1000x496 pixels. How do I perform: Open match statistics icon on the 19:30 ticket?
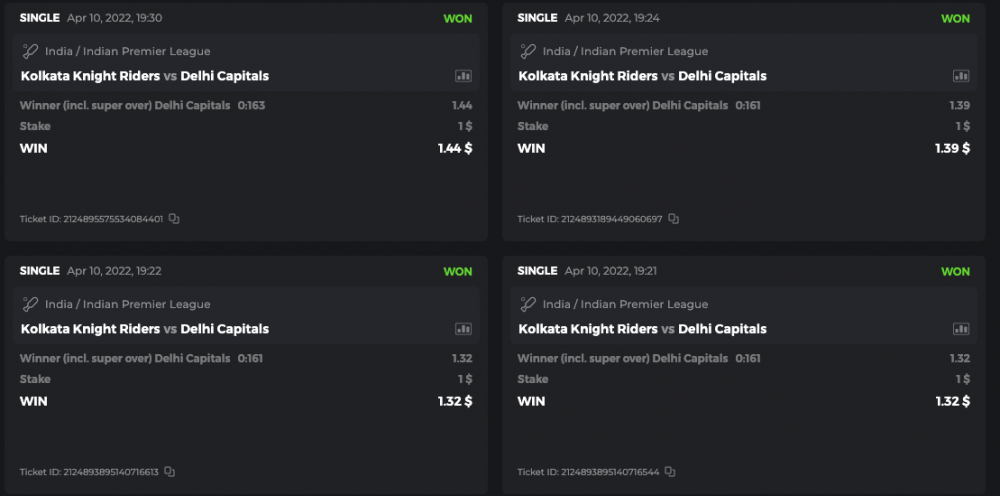[463, 76]
